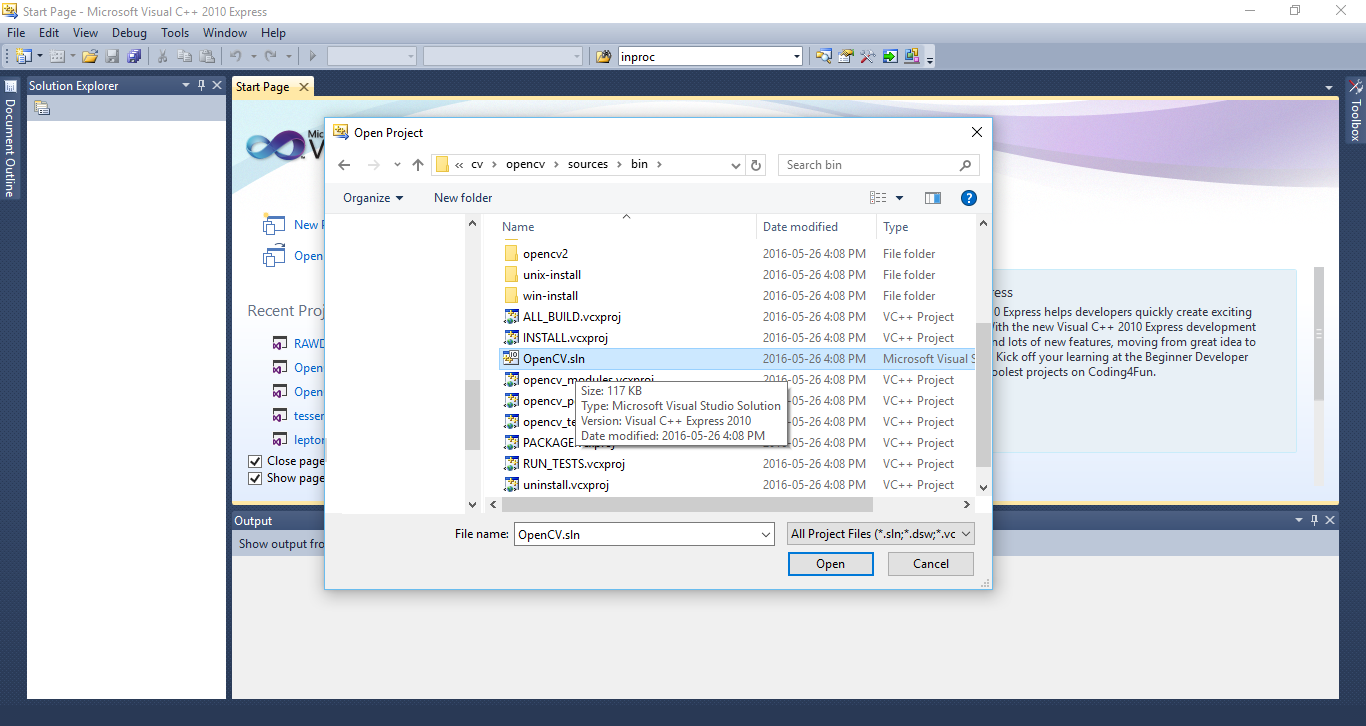Click the navigation pane vertical scrollbar
This screenshot has width=1366, height=726.
click(x=473, y=415)
